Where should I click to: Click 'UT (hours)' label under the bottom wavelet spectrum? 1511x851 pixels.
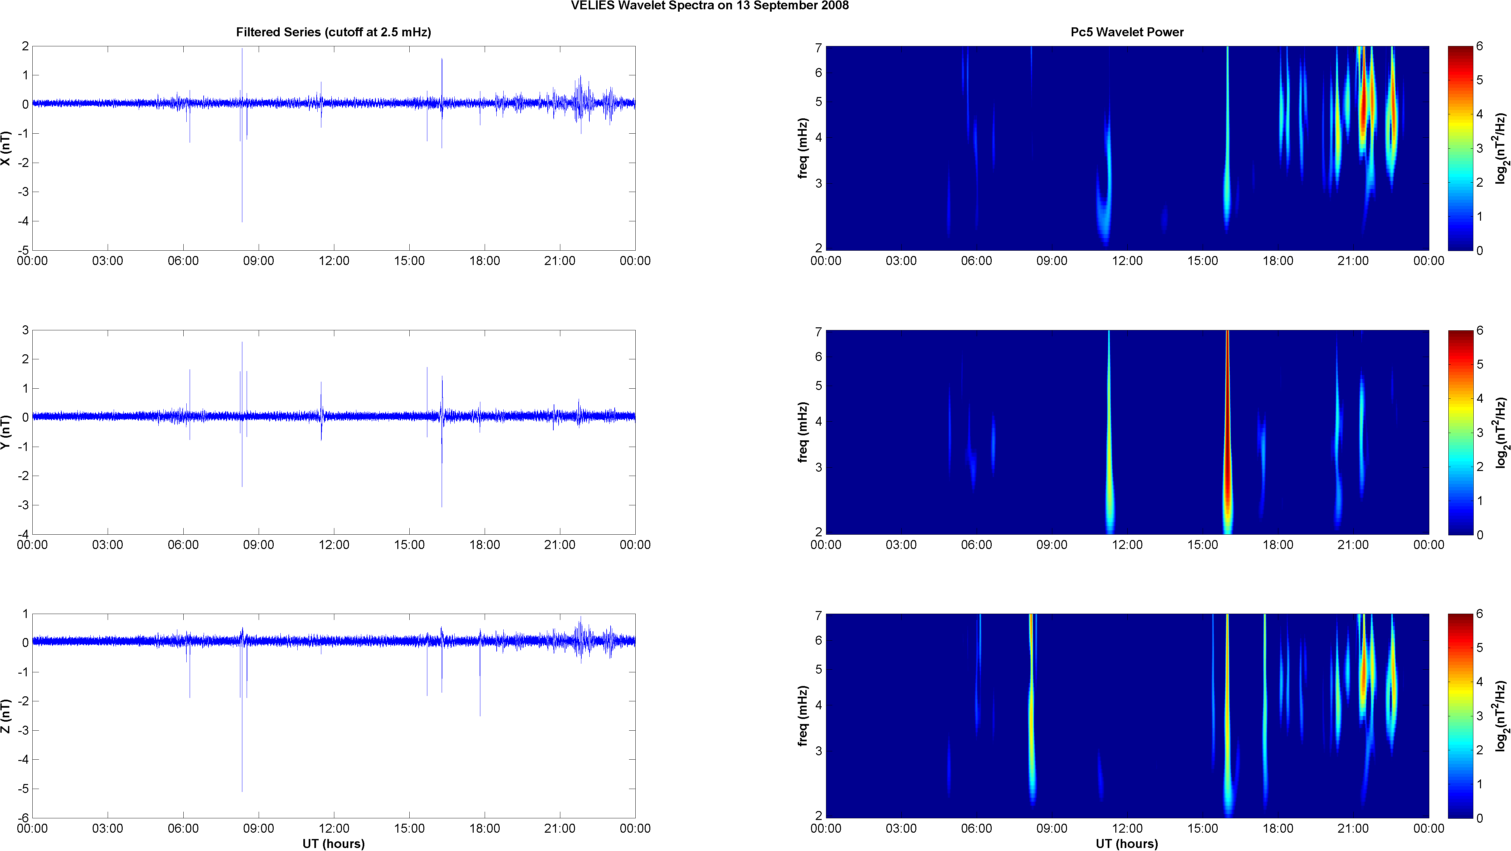click(1127, 844)
